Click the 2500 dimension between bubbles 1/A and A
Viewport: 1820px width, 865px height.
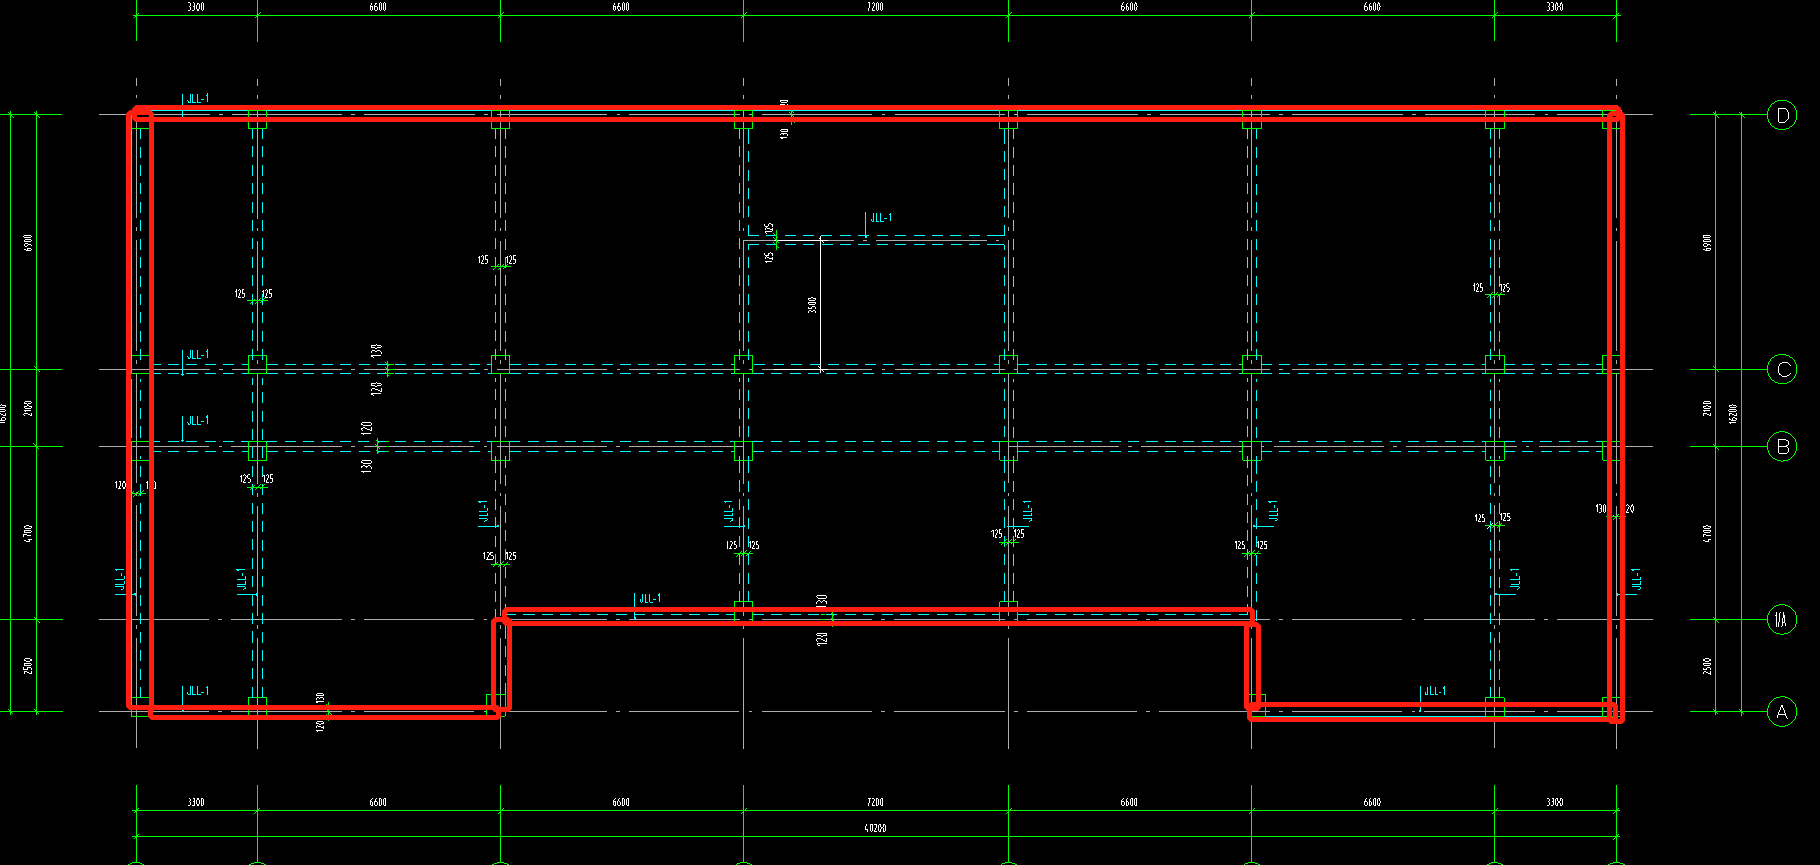1707,666
